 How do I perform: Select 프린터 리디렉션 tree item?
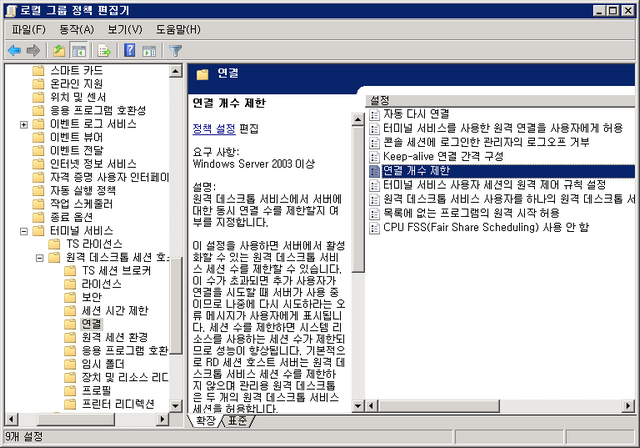(118, 404)
